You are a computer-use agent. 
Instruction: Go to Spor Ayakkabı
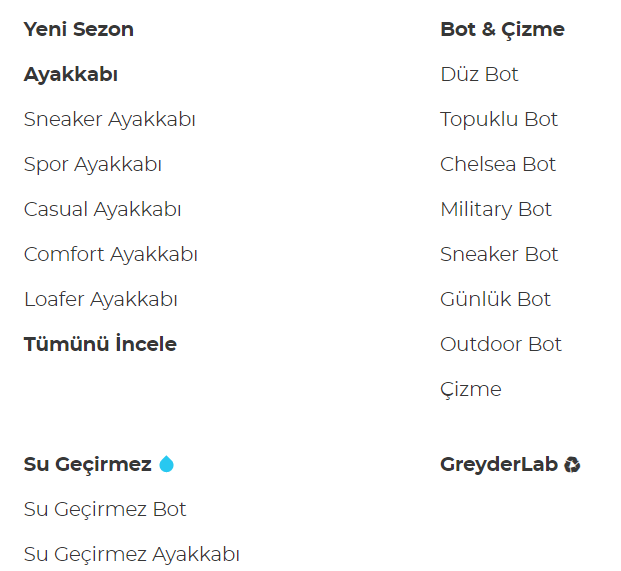click(92, 164)
